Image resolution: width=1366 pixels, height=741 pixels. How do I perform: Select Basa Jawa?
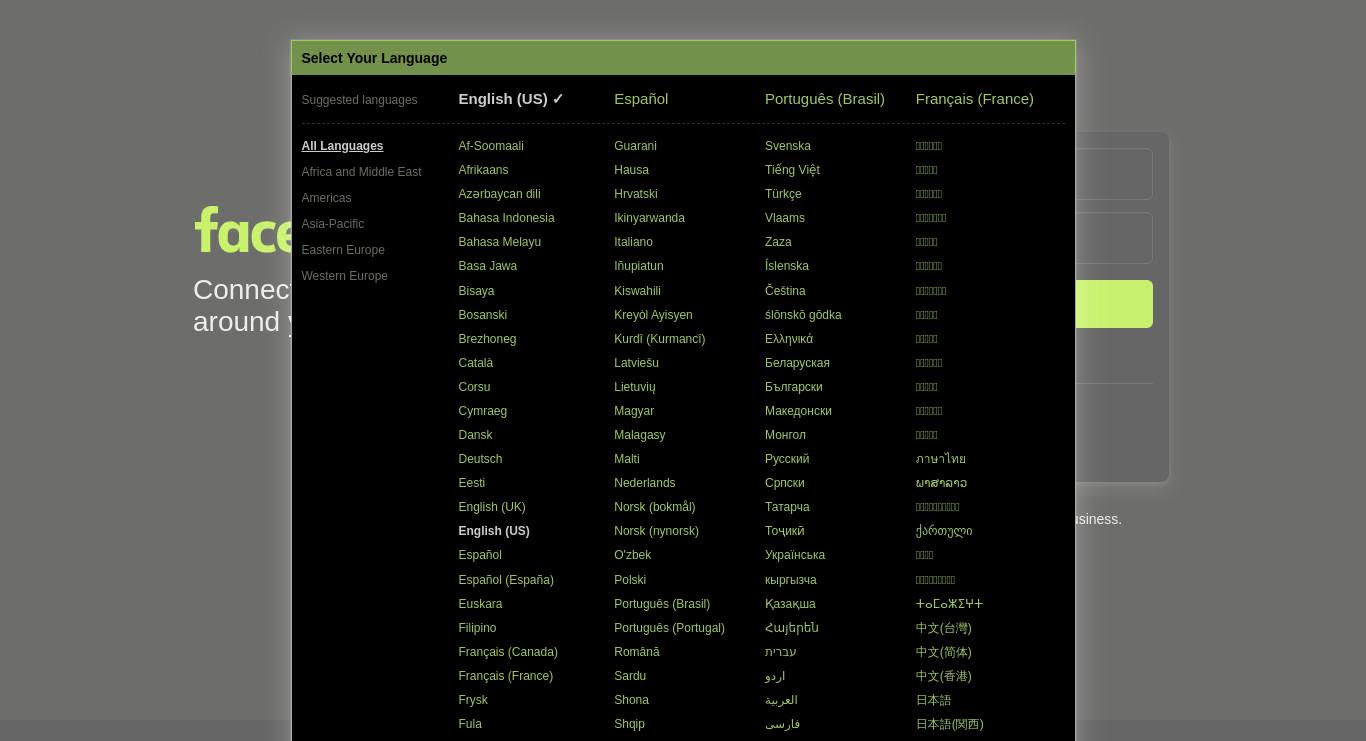pyautogui.click(x=487, y=266)
